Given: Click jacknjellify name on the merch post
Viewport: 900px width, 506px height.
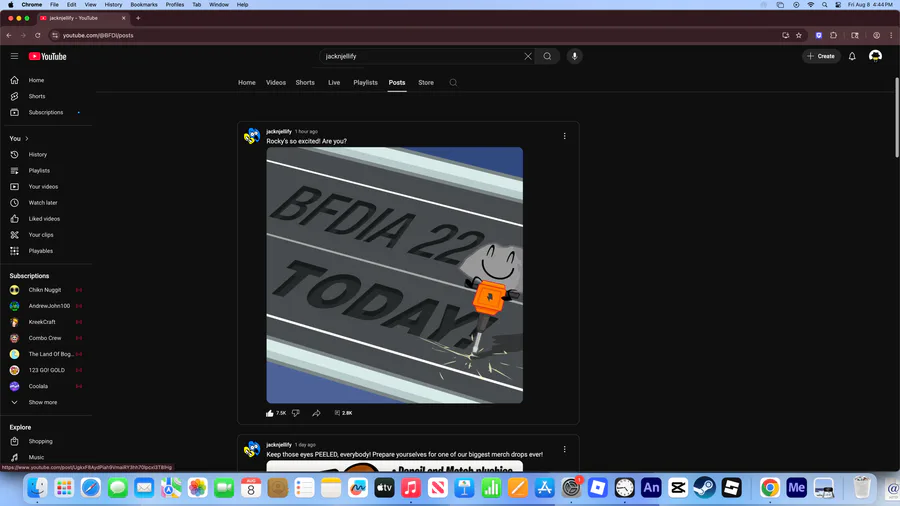Looking at the screenshot, I should coord(279,445).
